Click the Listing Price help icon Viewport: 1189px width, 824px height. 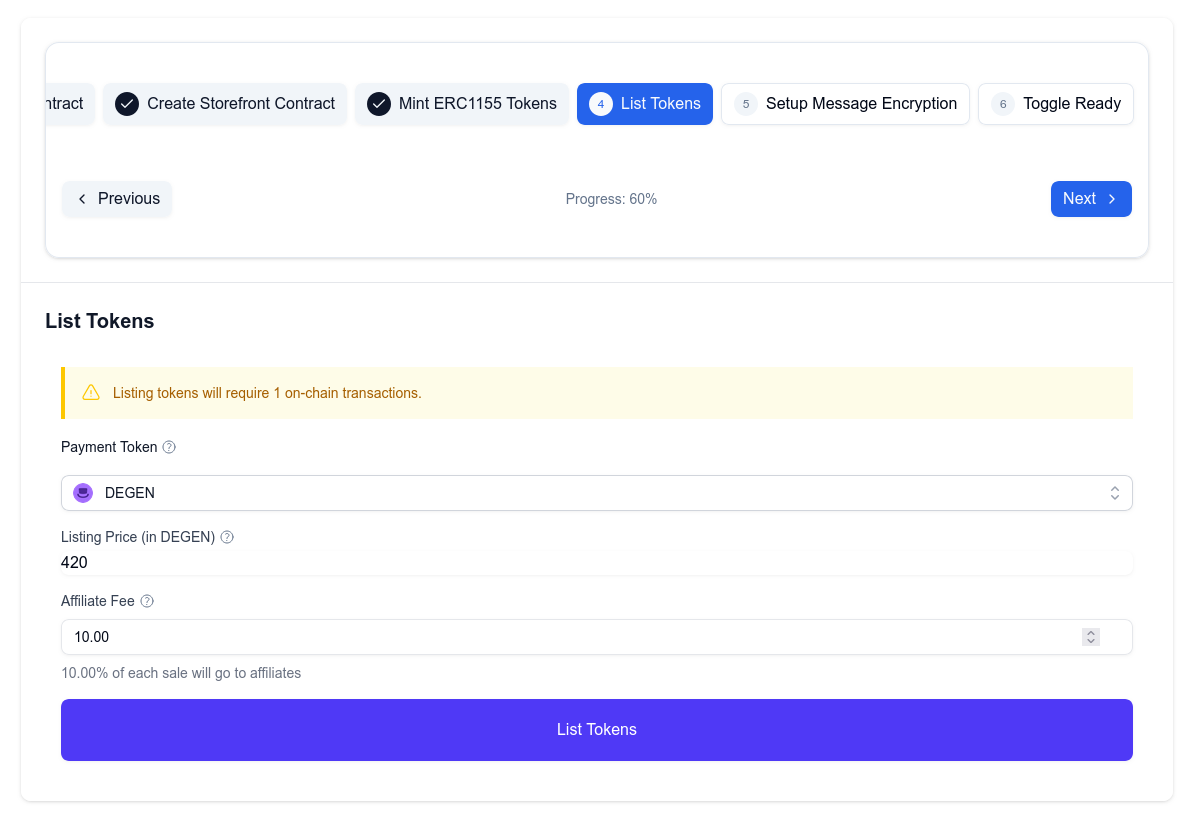click(x=226, y=537)
